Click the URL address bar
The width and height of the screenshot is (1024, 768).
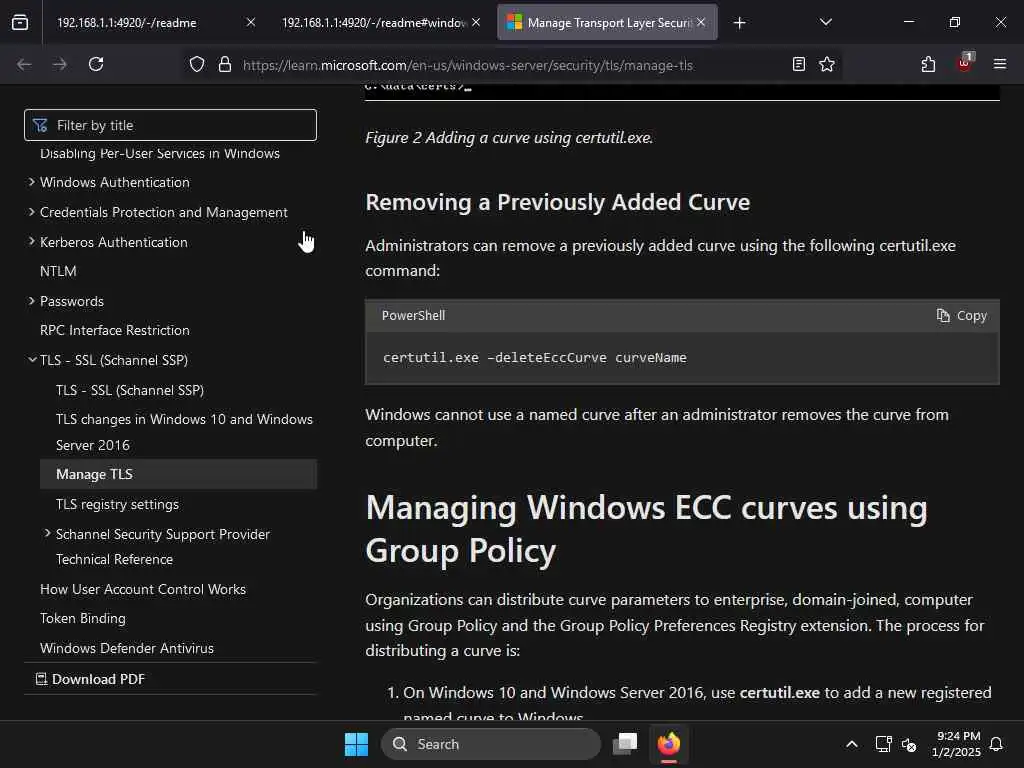[468, 65]
